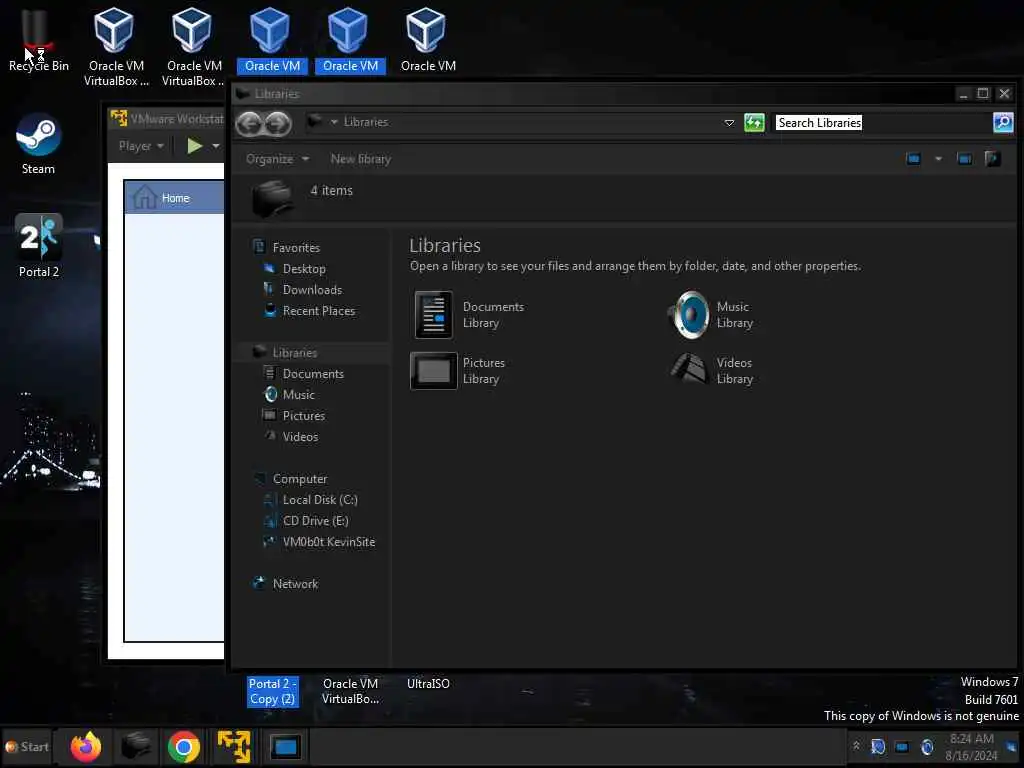Click the speaker volume tray icon
The width and height of the screenshot is (1024, 768).
pos(927,746)
